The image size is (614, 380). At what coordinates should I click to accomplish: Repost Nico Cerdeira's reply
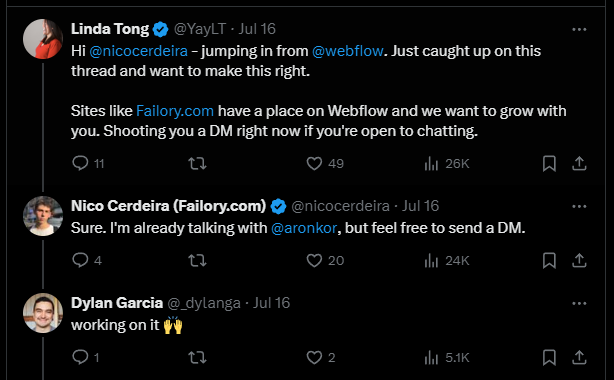197,261
